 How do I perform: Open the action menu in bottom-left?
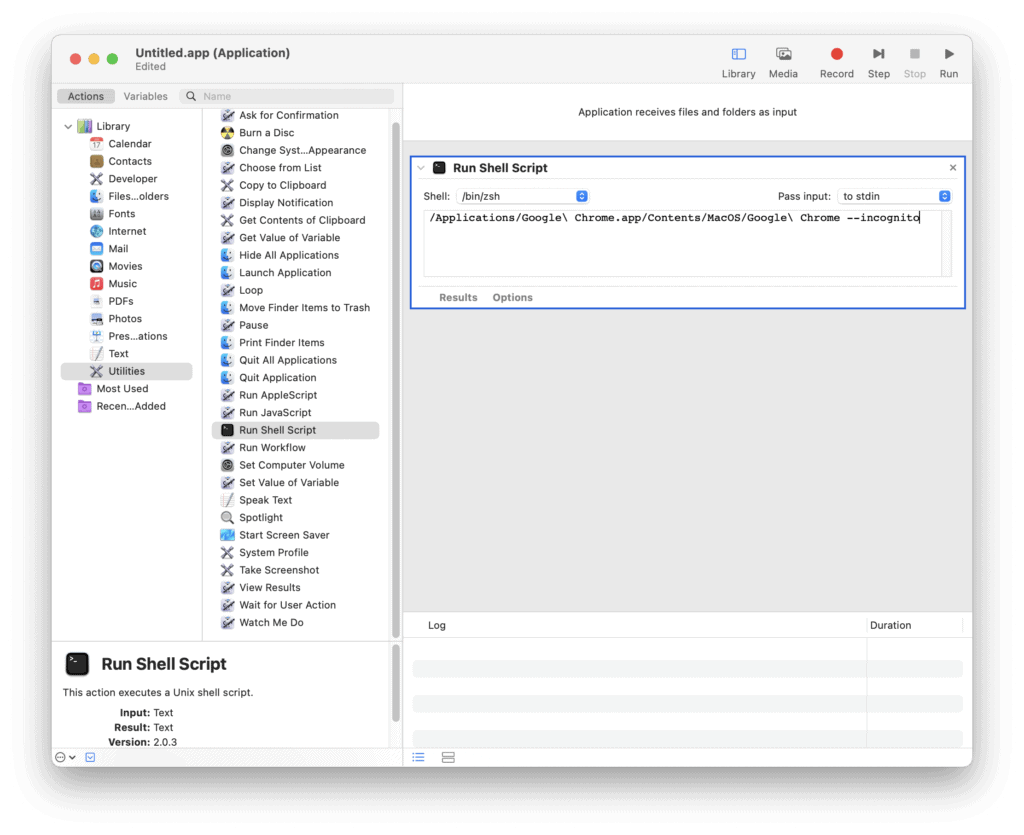click(x=65, y=758)
